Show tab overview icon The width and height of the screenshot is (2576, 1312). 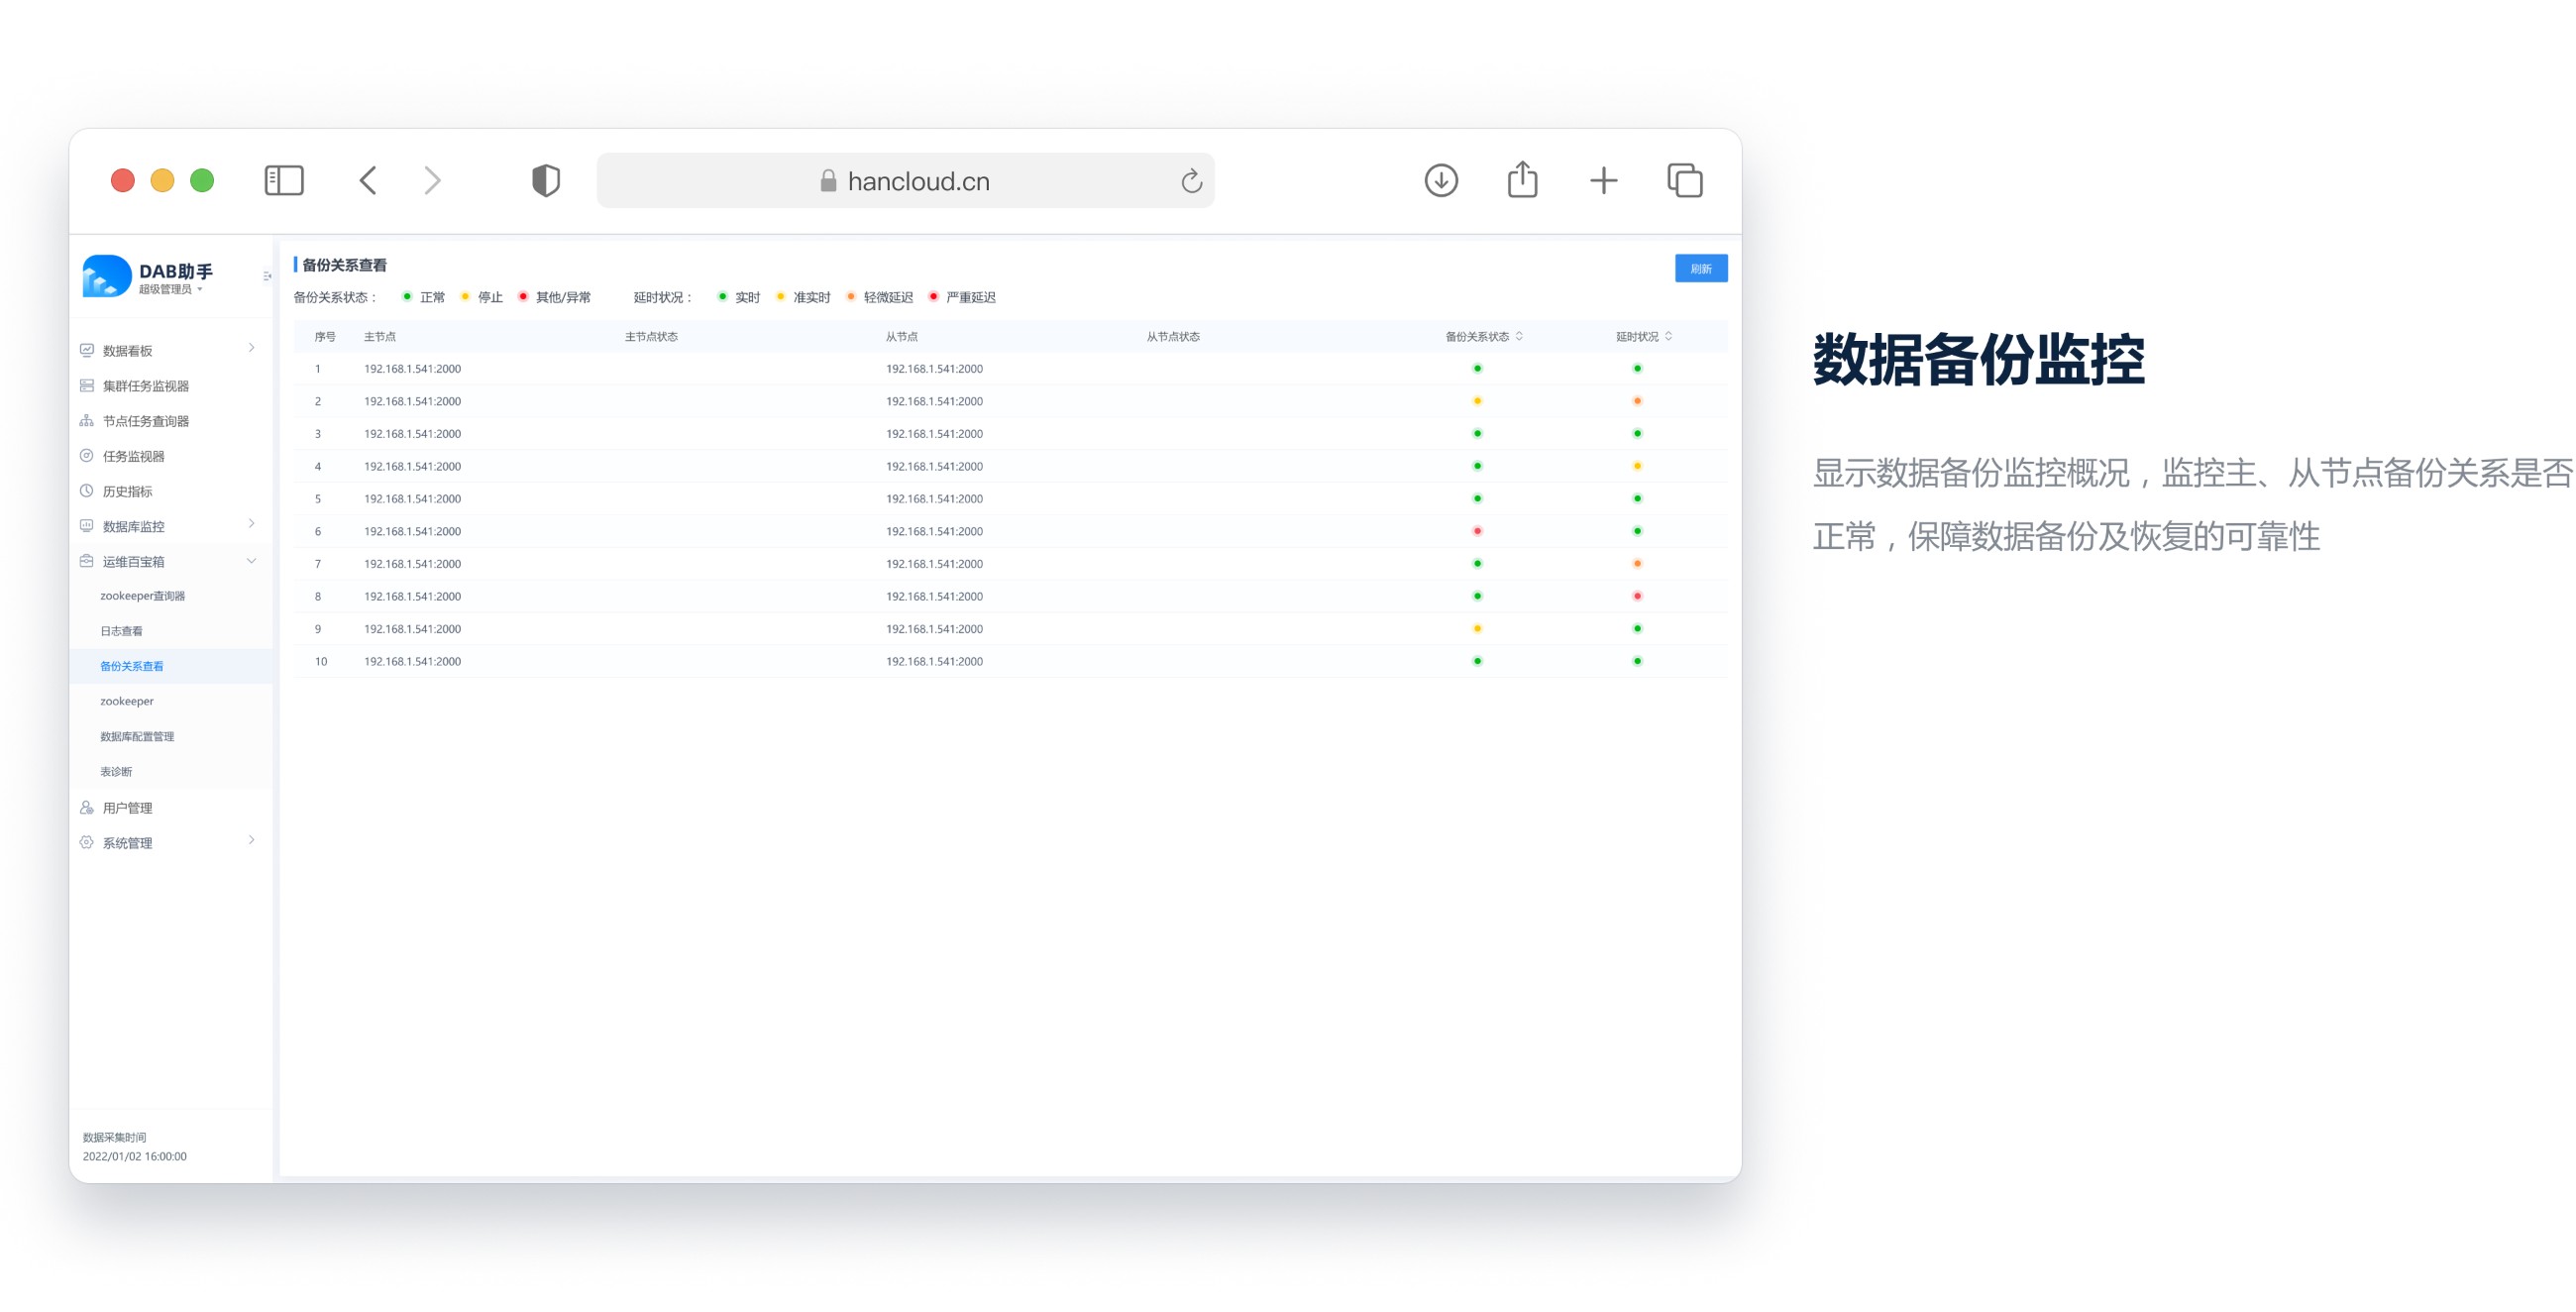click(x=1685, y=181)
